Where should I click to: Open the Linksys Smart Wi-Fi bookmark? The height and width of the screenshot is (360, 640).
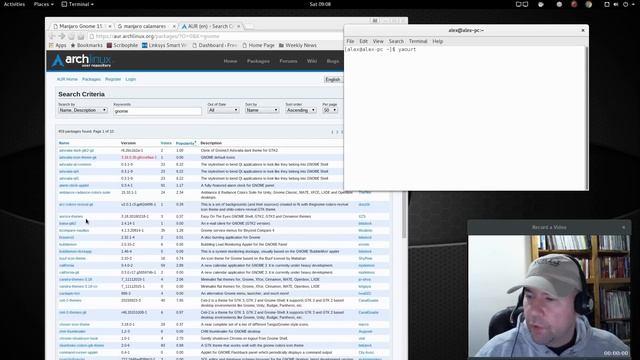coord(164,45)
